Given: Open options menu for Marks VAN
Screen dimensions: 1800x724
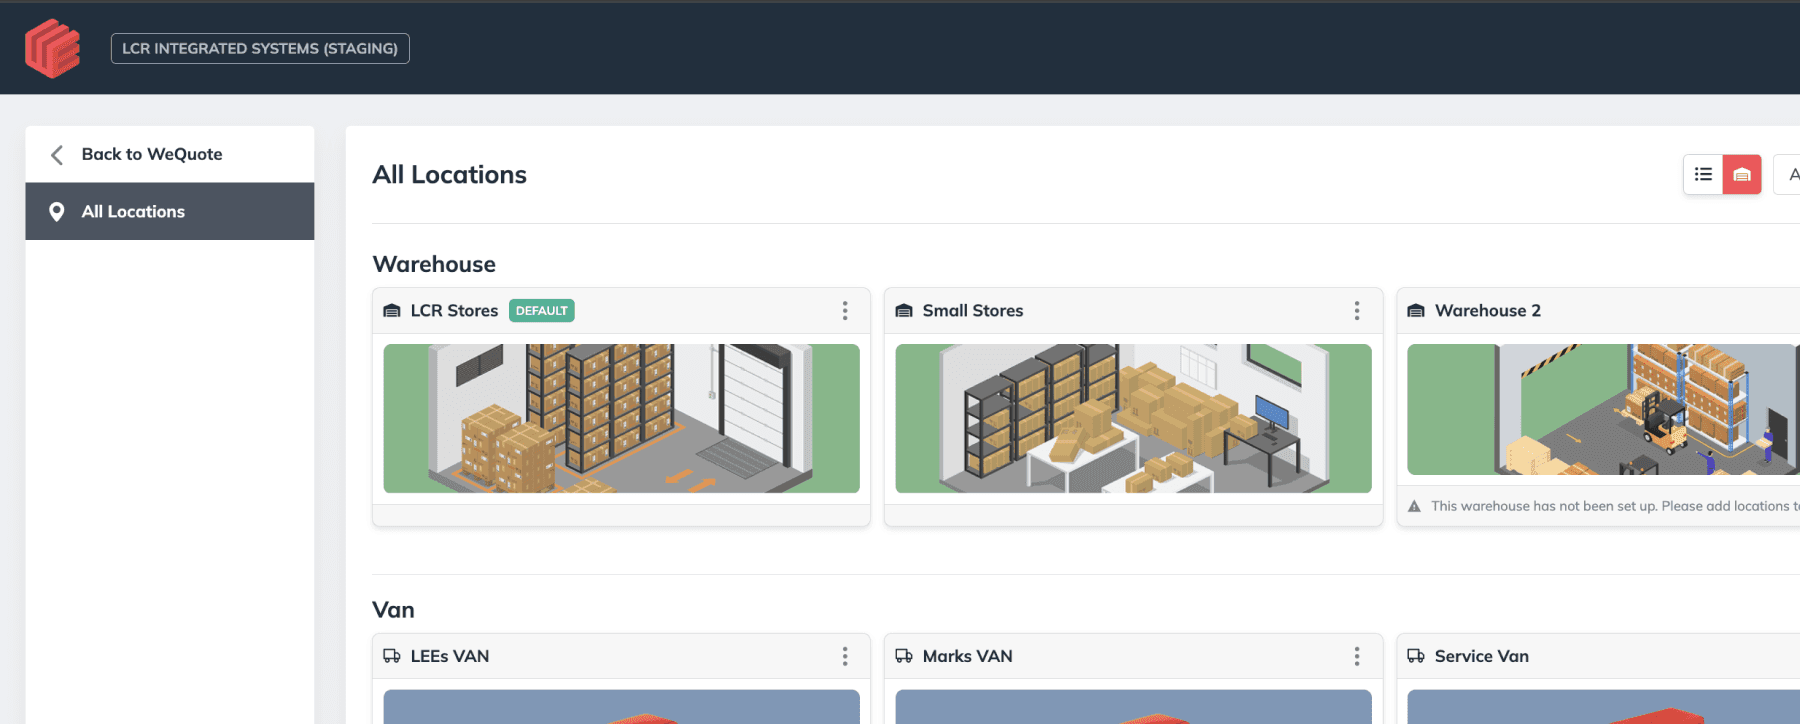Looking at the screenshot, I should [x=1357, y=656].
